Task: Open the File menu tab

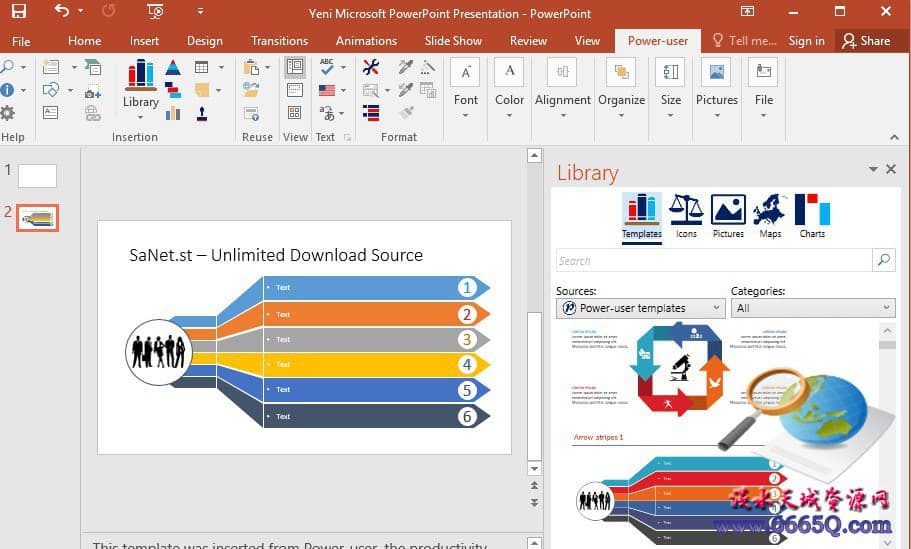Action: [x=21, y=41]
